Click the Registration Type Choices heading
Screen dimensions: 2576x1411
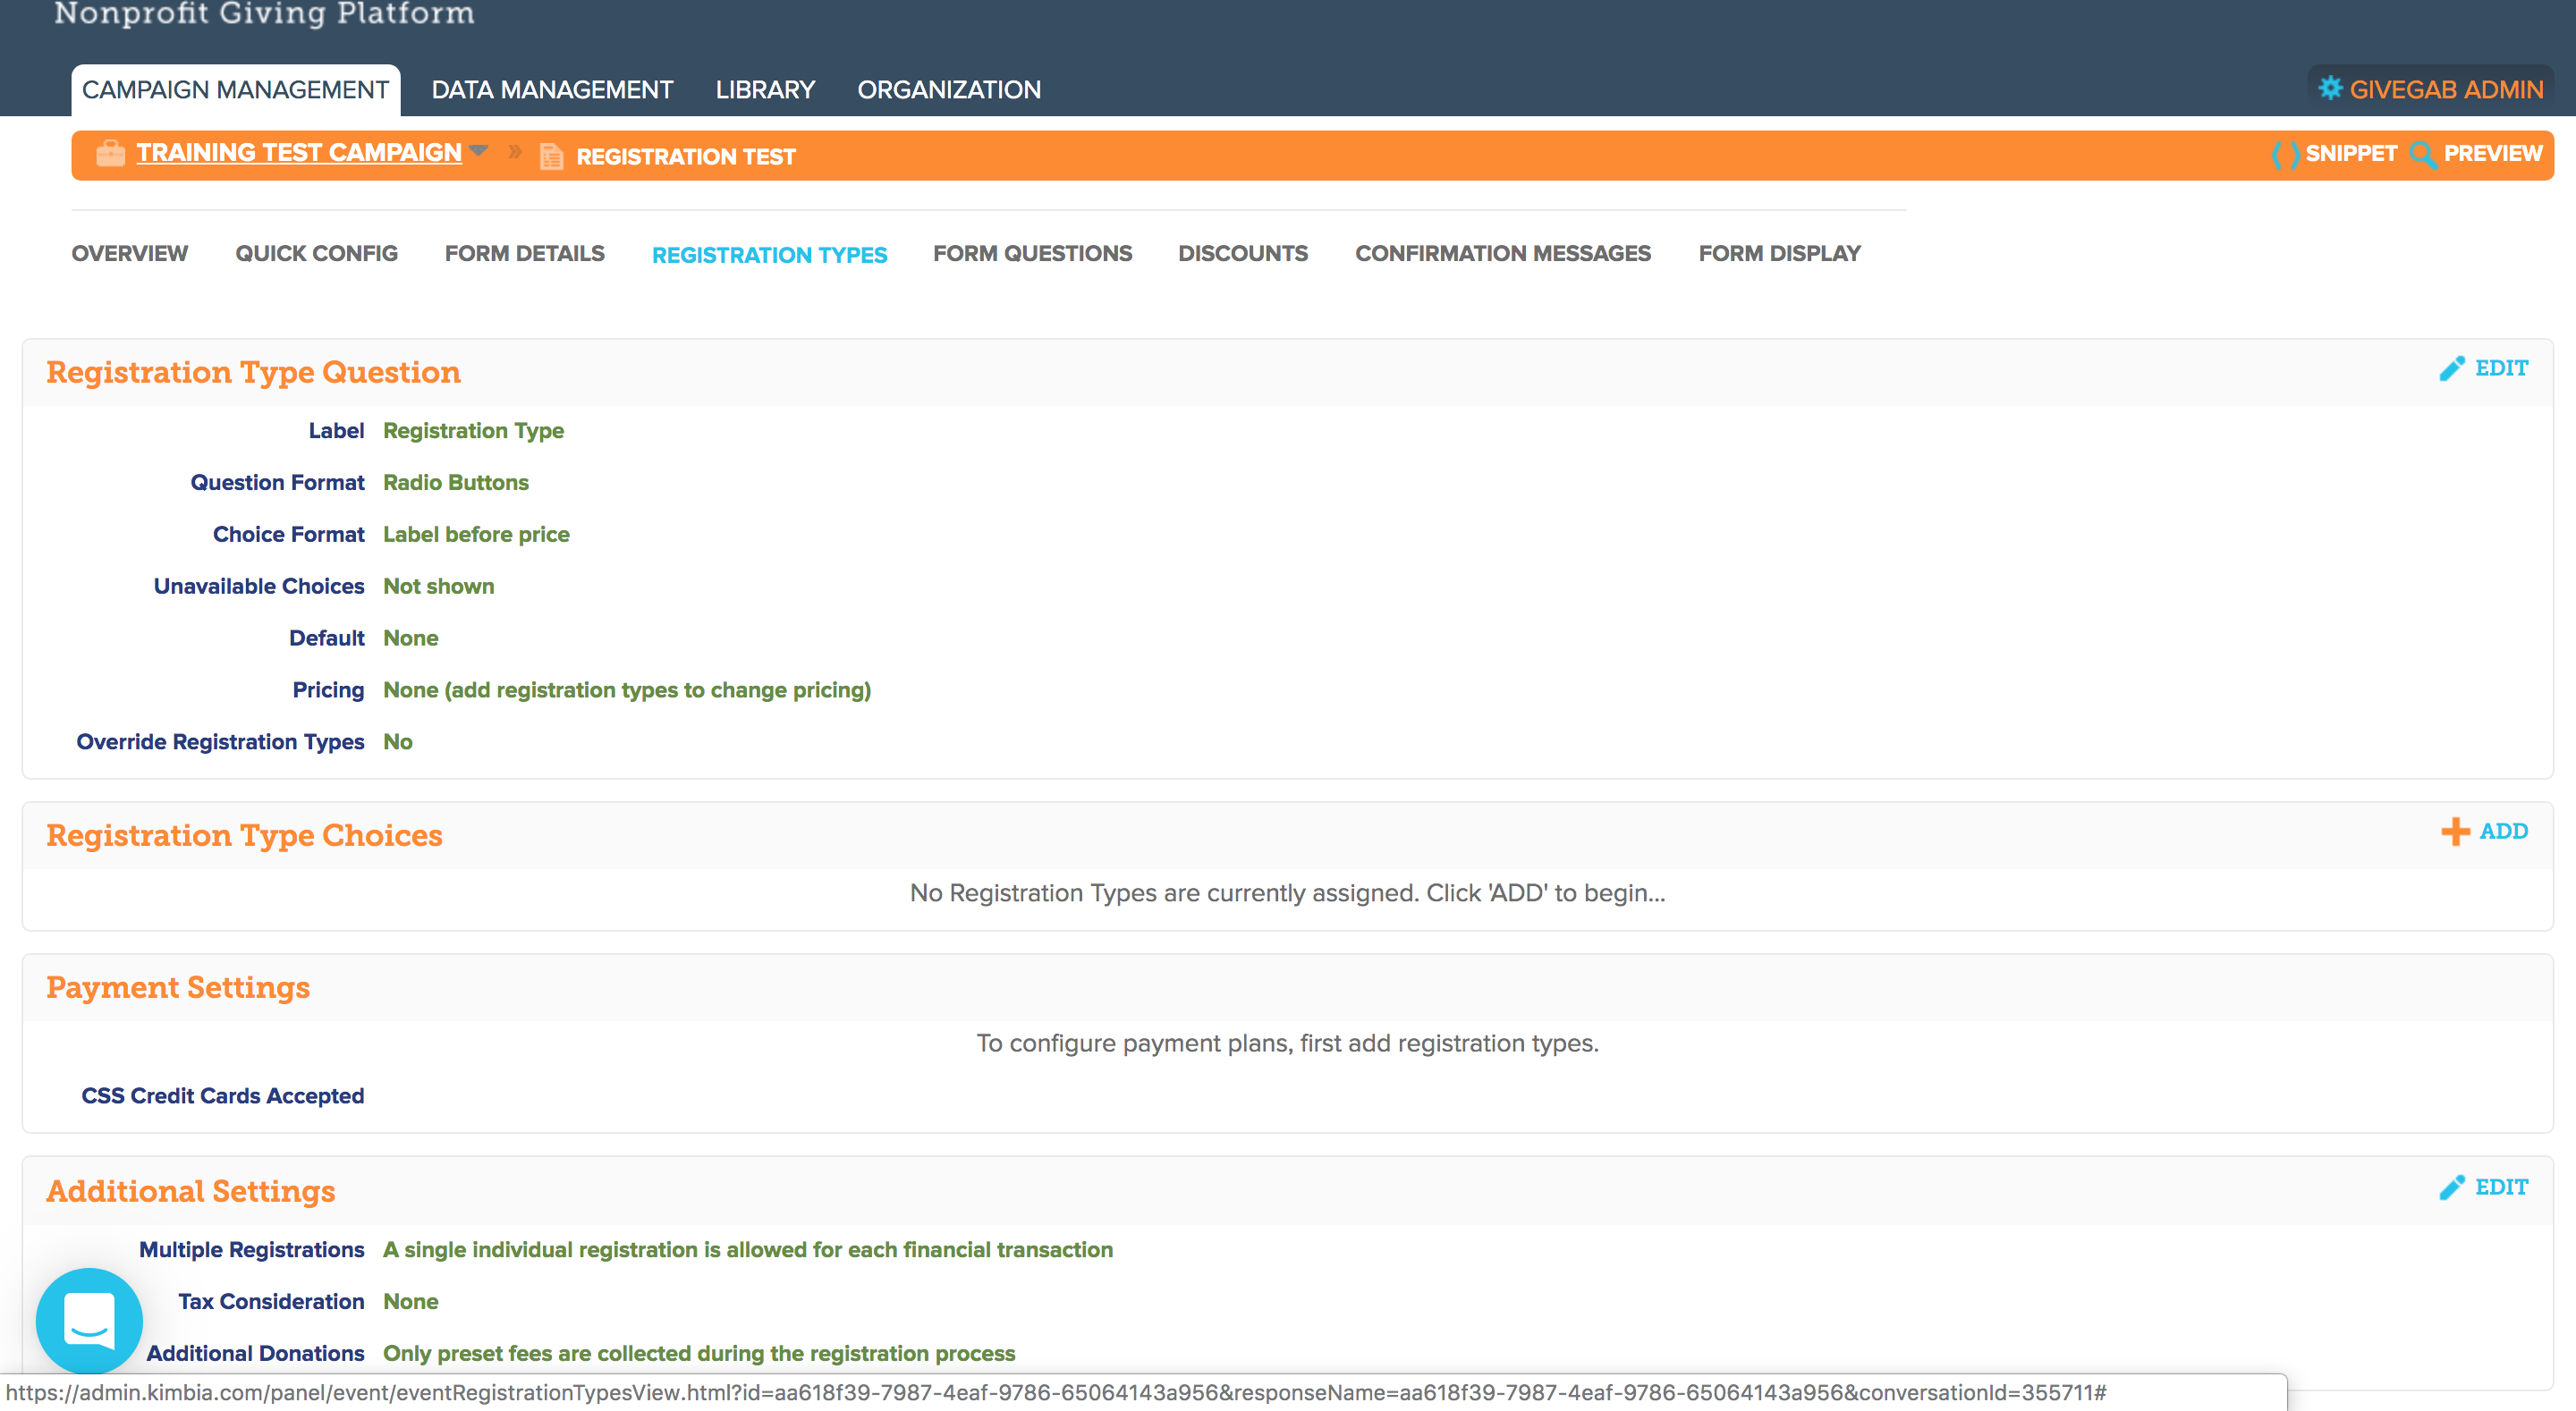tap(244, 835)
